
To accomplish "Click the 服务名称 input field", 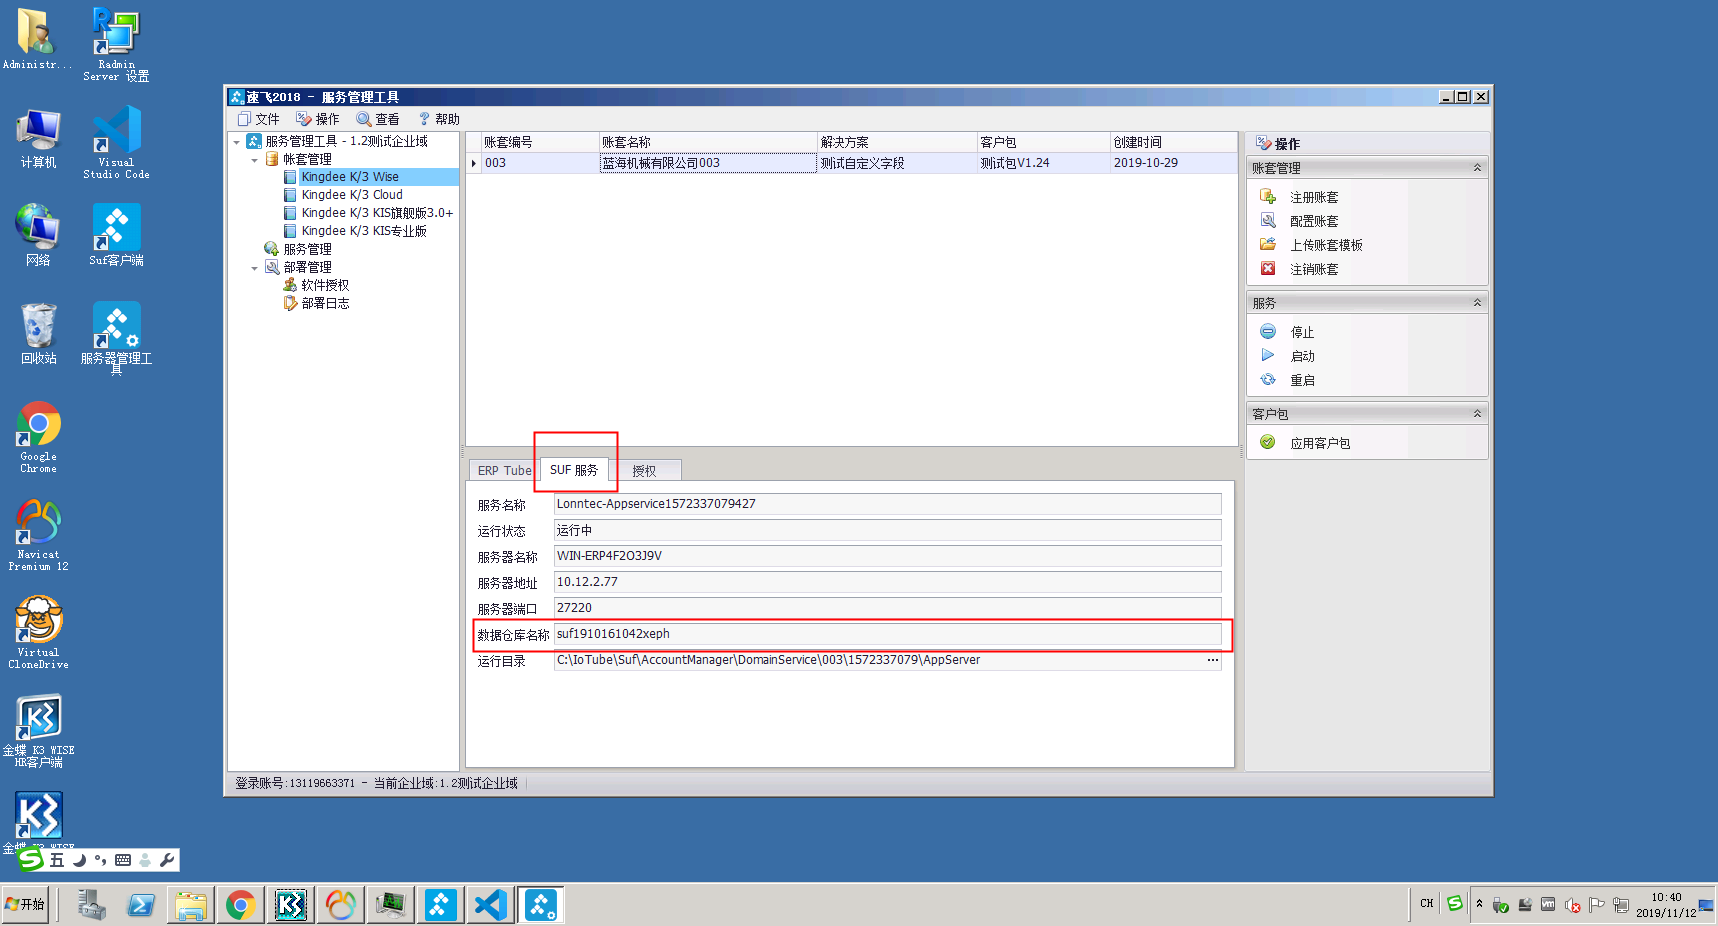I will pos(887,504).
